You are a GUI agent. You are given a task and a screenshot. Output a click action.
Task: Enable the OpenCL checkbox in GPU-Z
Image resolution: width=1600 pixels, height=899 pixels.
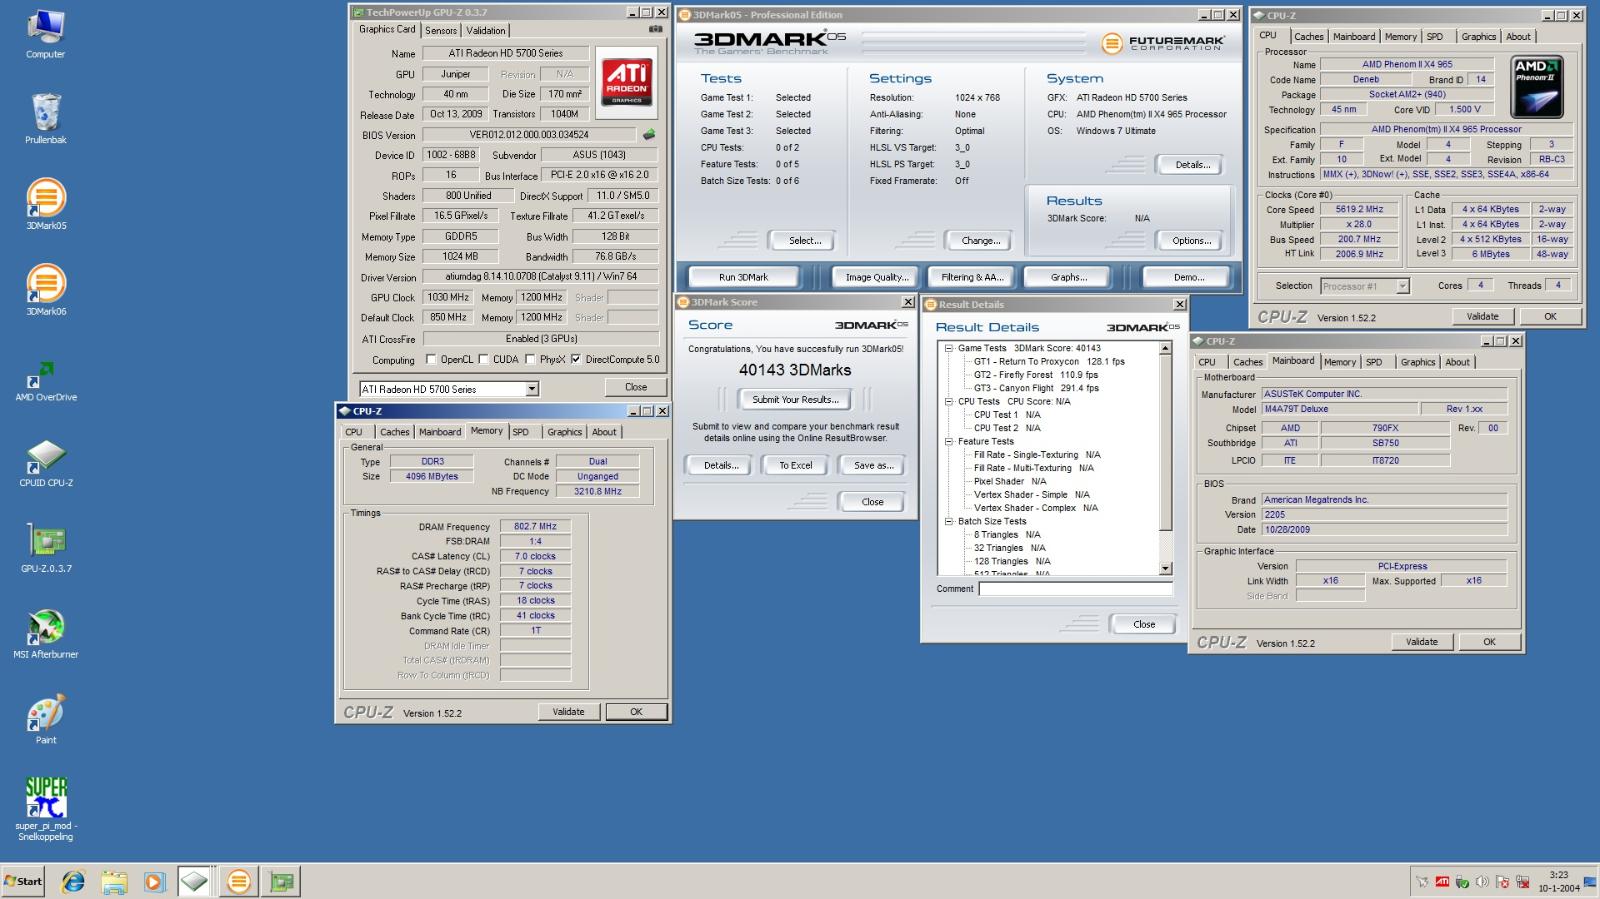tap(431, 359)
